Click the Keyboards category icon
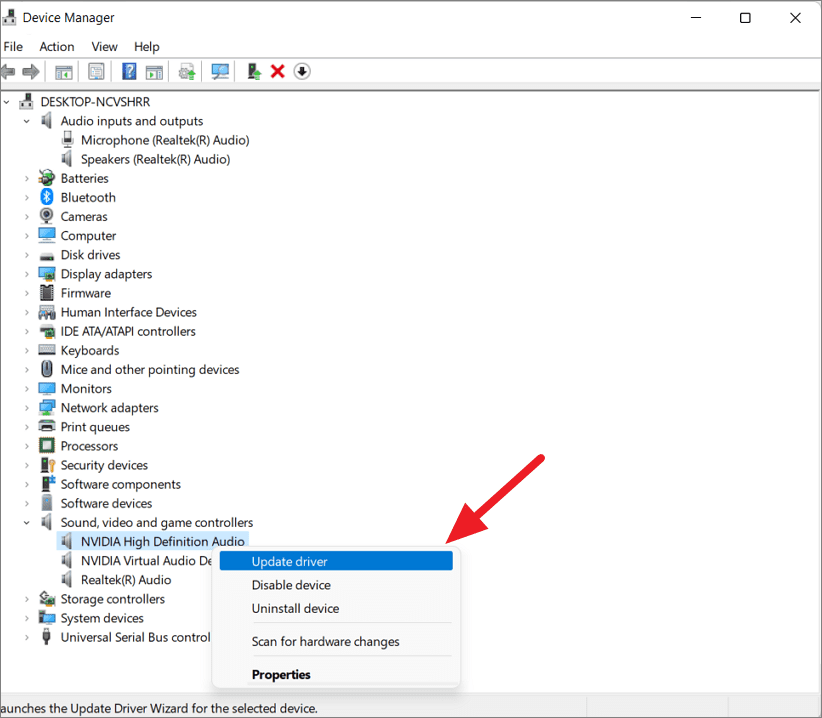Viewport: 822px width, 718px height. click(x=47, y=350)
